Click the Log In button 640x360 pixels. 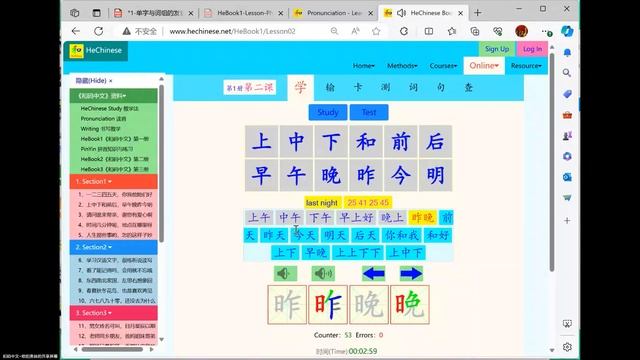click(532, 49)
